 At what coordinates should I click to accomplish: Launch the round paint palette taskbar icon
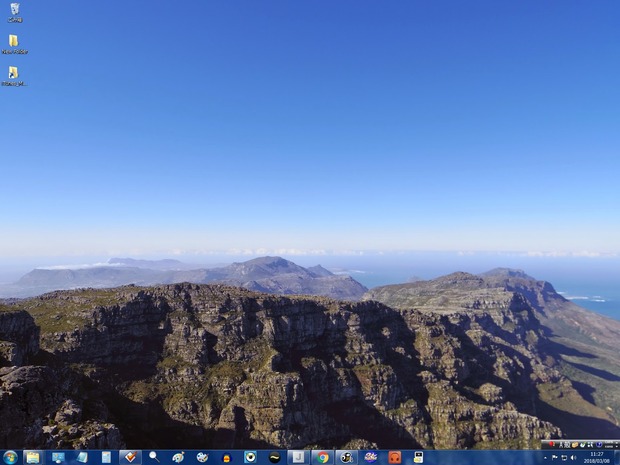202,457
